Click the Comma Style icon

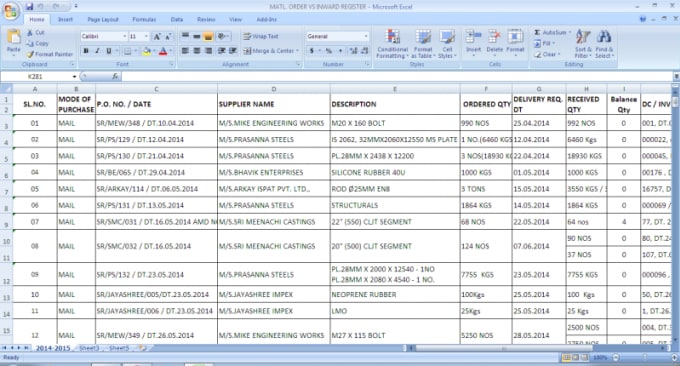(x=340, y=51)
